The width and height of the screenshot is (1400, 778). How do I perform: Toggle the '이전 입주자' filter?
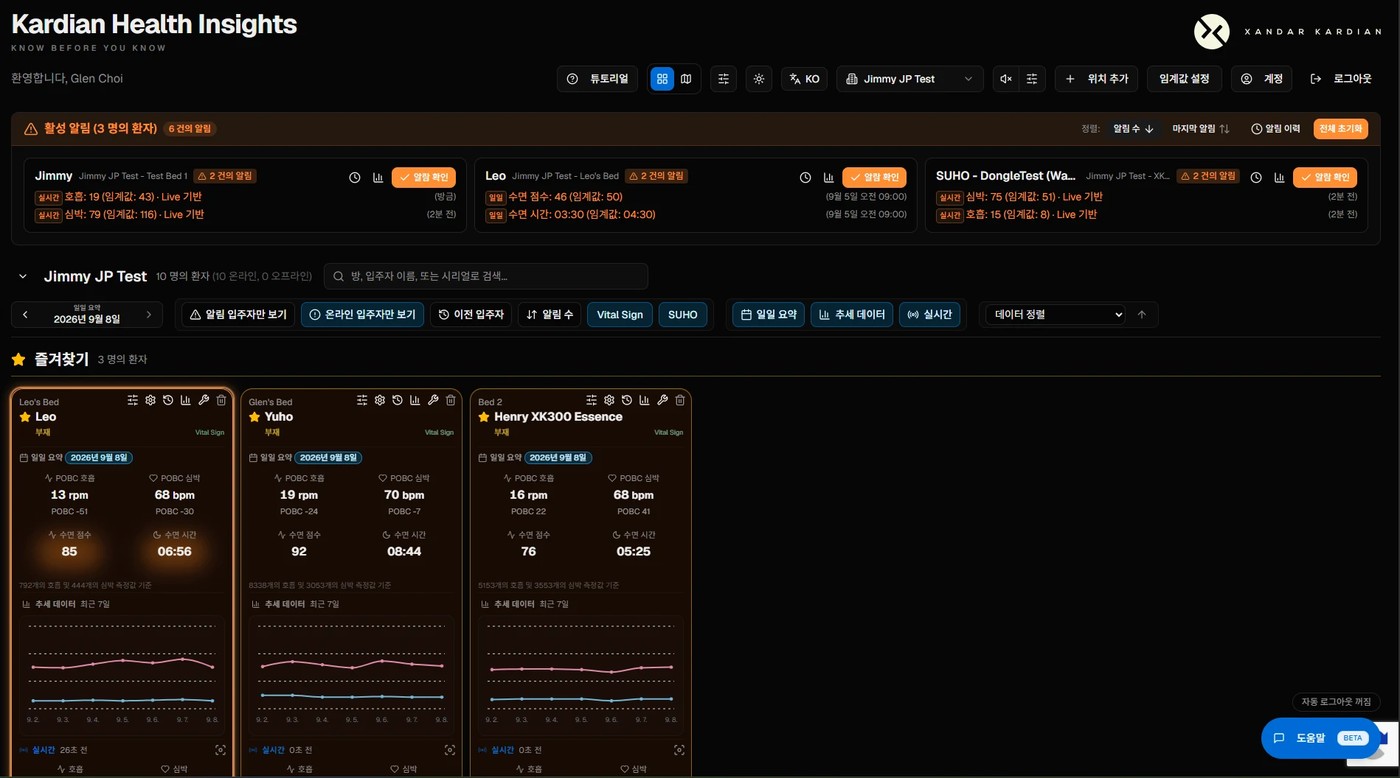472,314
